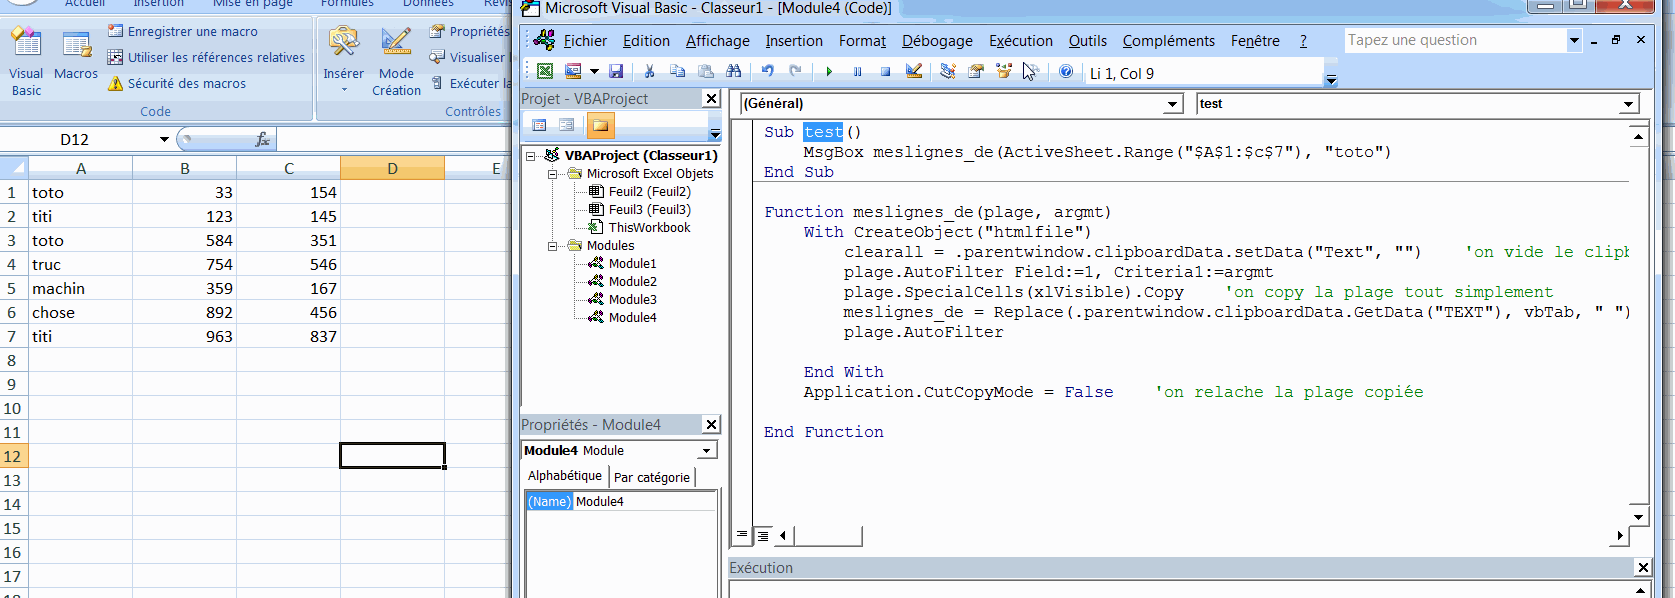
Task: Open the Project Explorer icon
Action: click(x=947, y=71)
